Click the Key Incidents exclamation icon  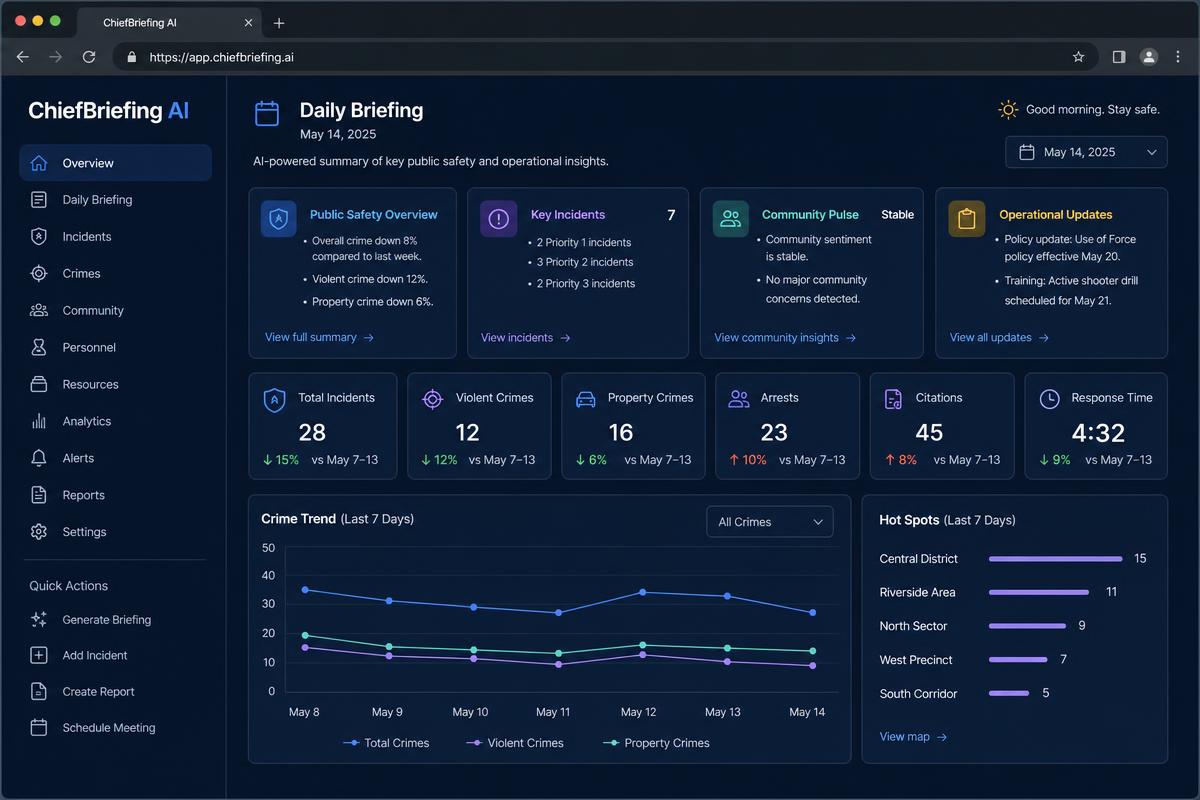pos(498,219)
